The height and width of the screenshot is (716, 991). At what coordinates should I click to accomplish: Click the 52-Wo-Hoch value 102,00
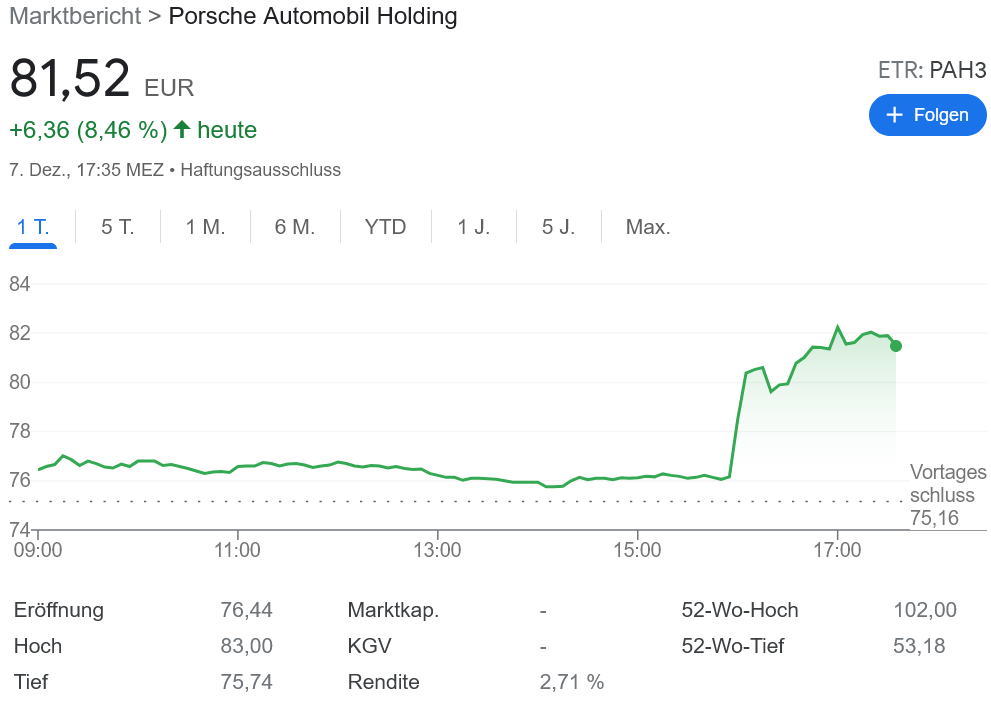coord(924,610)
